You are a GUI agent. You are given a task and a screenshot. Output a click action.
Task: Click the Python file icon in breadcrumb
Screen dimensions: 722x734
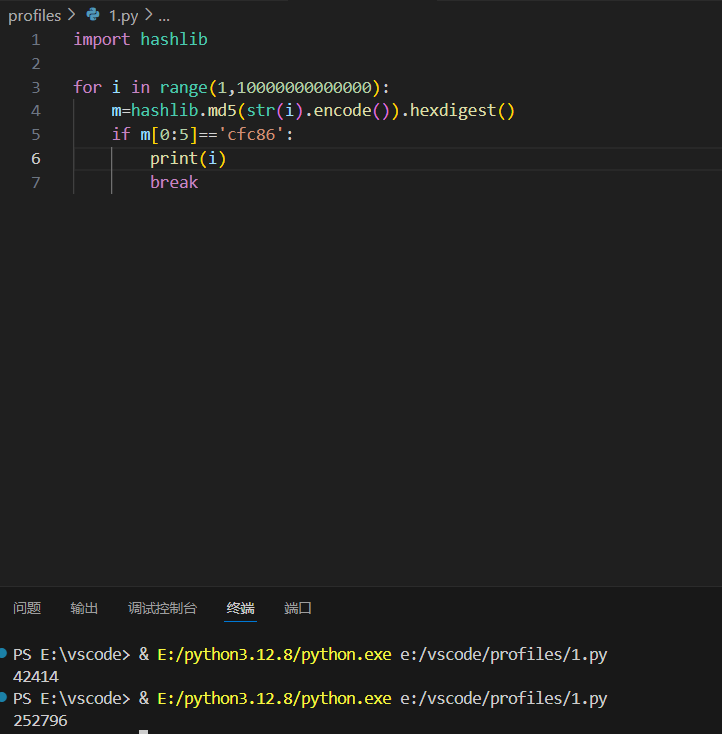[93, 16]
